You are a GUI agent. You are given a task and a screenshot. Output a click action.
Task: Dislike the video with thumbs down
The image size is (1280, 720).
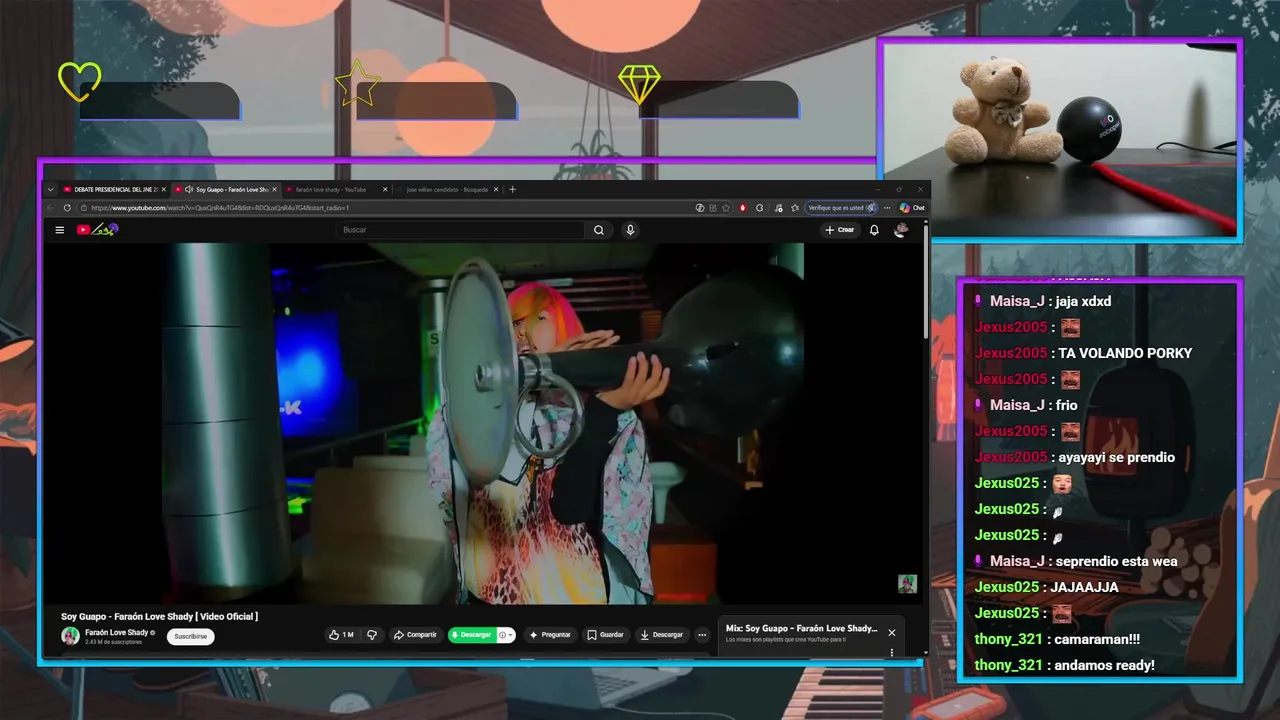point(372,635)
